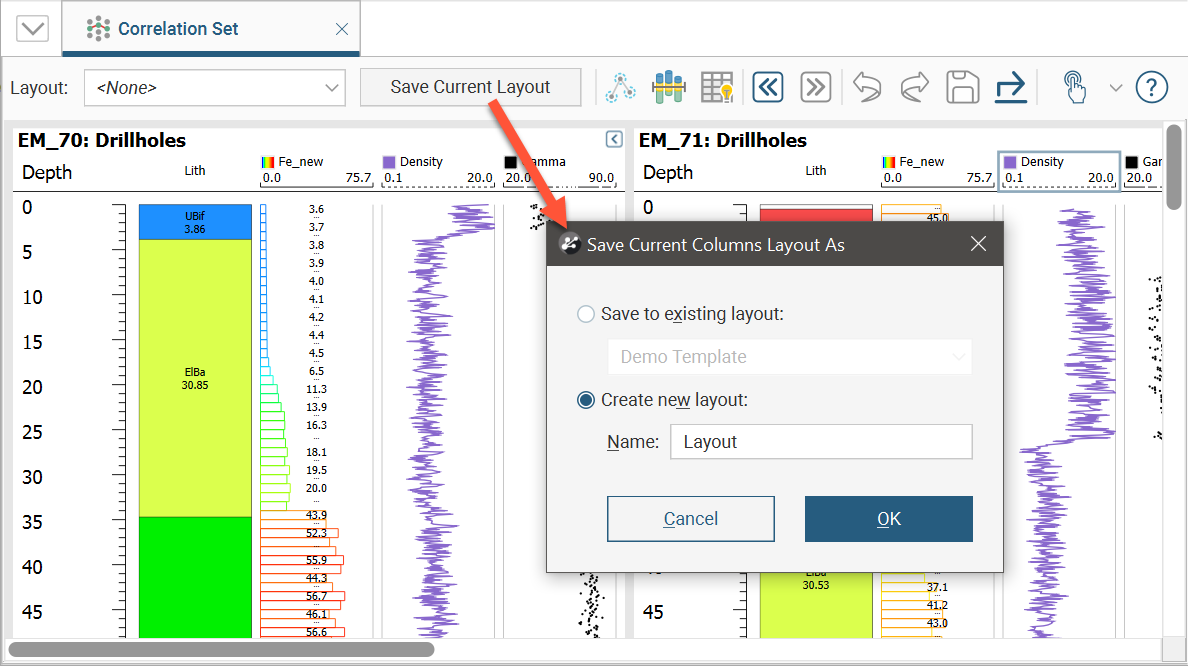Click the drillhole tubes correlation icon

[x=669, y=87]
